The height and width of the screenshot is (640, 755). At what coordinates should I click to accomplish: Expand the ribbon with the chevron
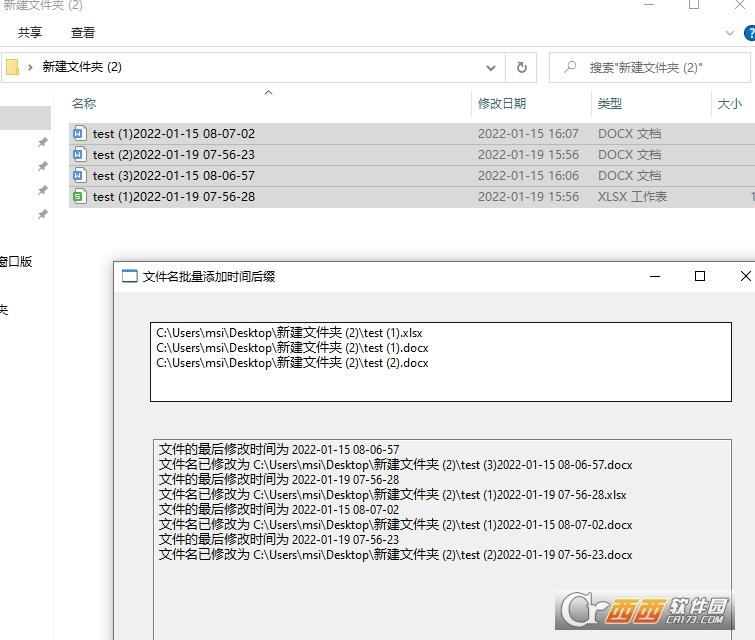click(x=730, y=33)
